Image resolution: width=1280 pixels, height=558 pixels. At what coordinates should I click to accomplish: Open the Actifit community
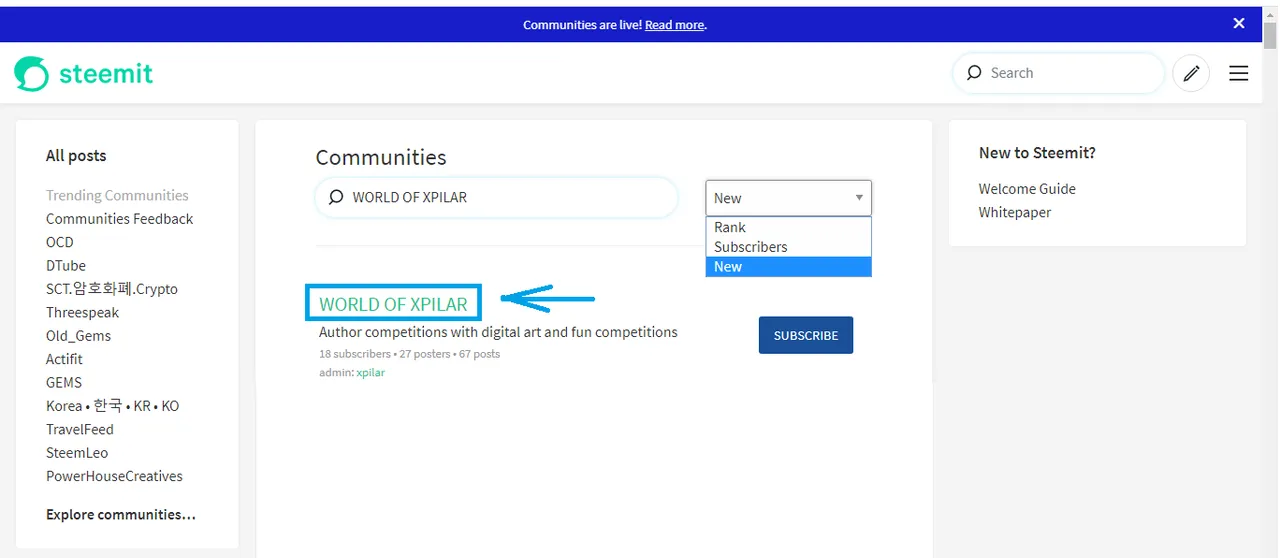coord(64,359)
